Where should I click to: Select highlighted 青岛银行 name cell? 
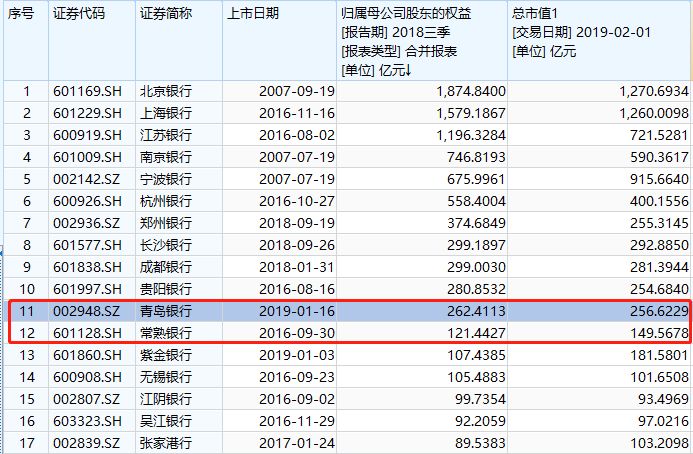click(166, 311)
